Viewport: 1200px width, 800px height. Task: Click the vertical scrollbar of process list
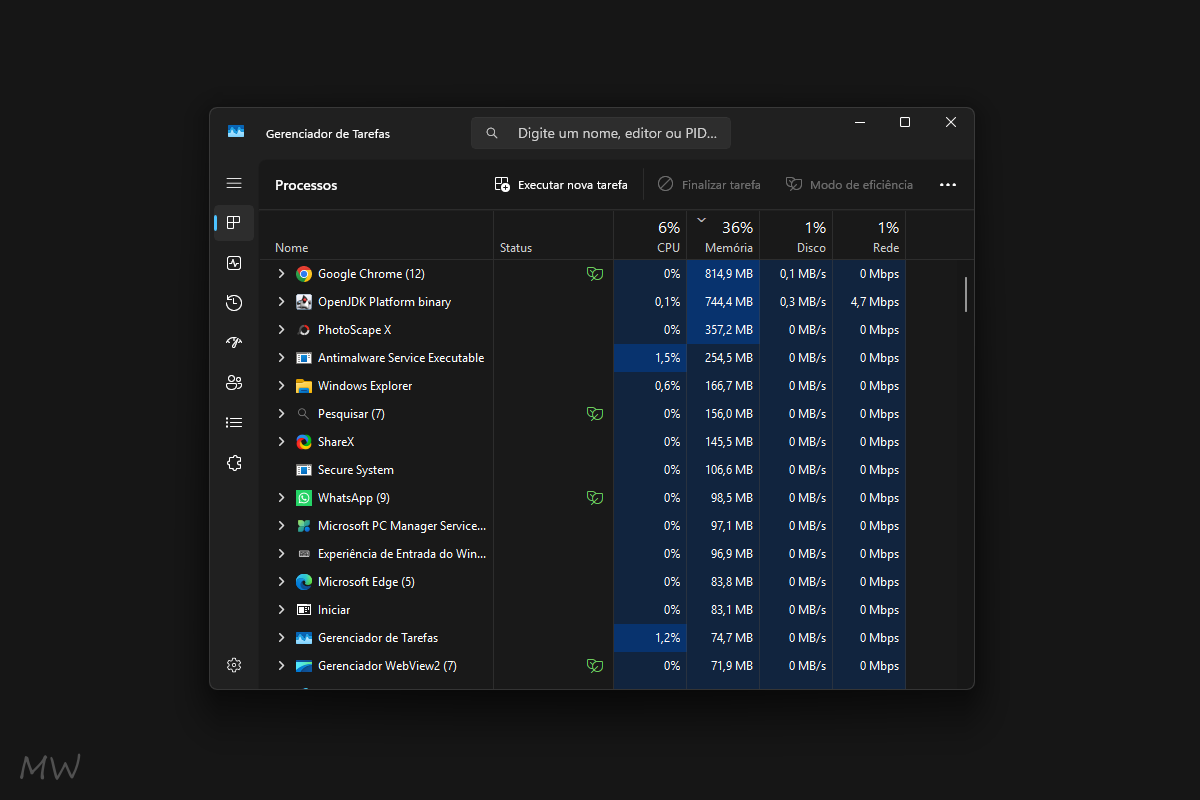pyautogui.click(x=966, y=295)
